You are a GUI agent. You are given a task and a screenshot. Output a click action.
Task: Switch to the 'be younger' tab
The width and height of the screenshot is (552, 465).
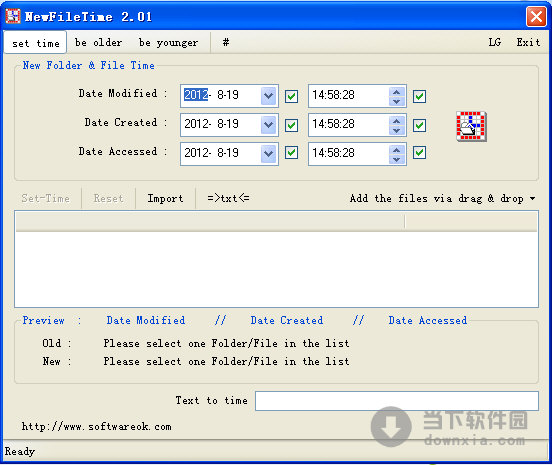[x=169, y=43]
